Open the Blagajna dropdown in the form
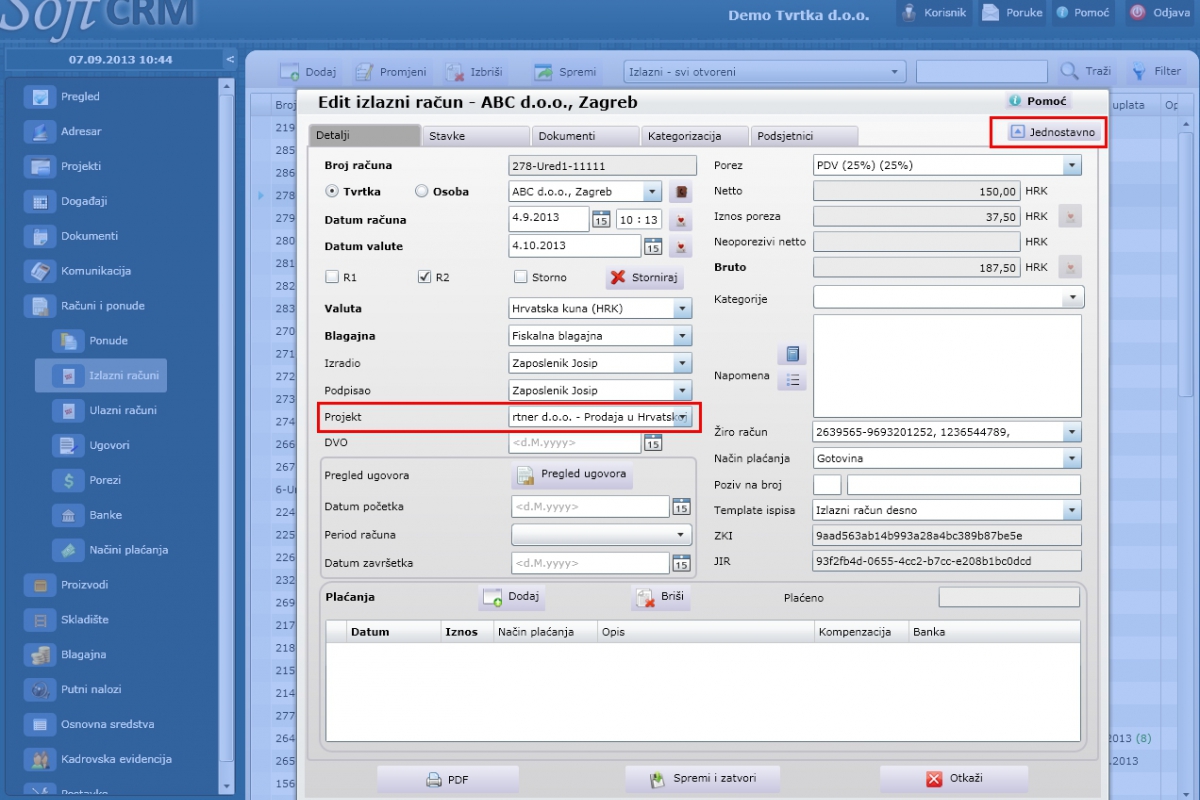The height and width of the screenshot is (800, 1200). tap(682, 336)
